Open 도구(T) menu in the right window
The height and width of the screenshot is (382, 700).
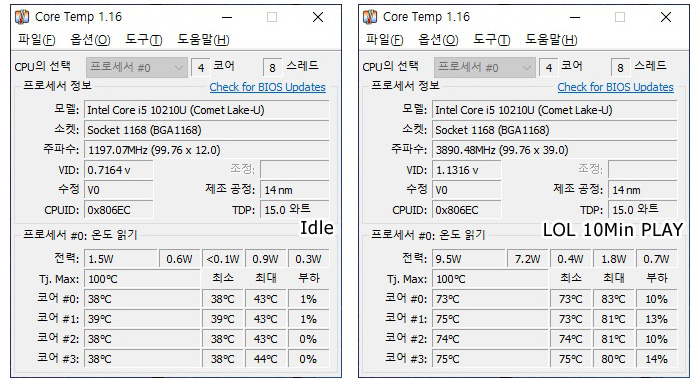pos(491,40)
